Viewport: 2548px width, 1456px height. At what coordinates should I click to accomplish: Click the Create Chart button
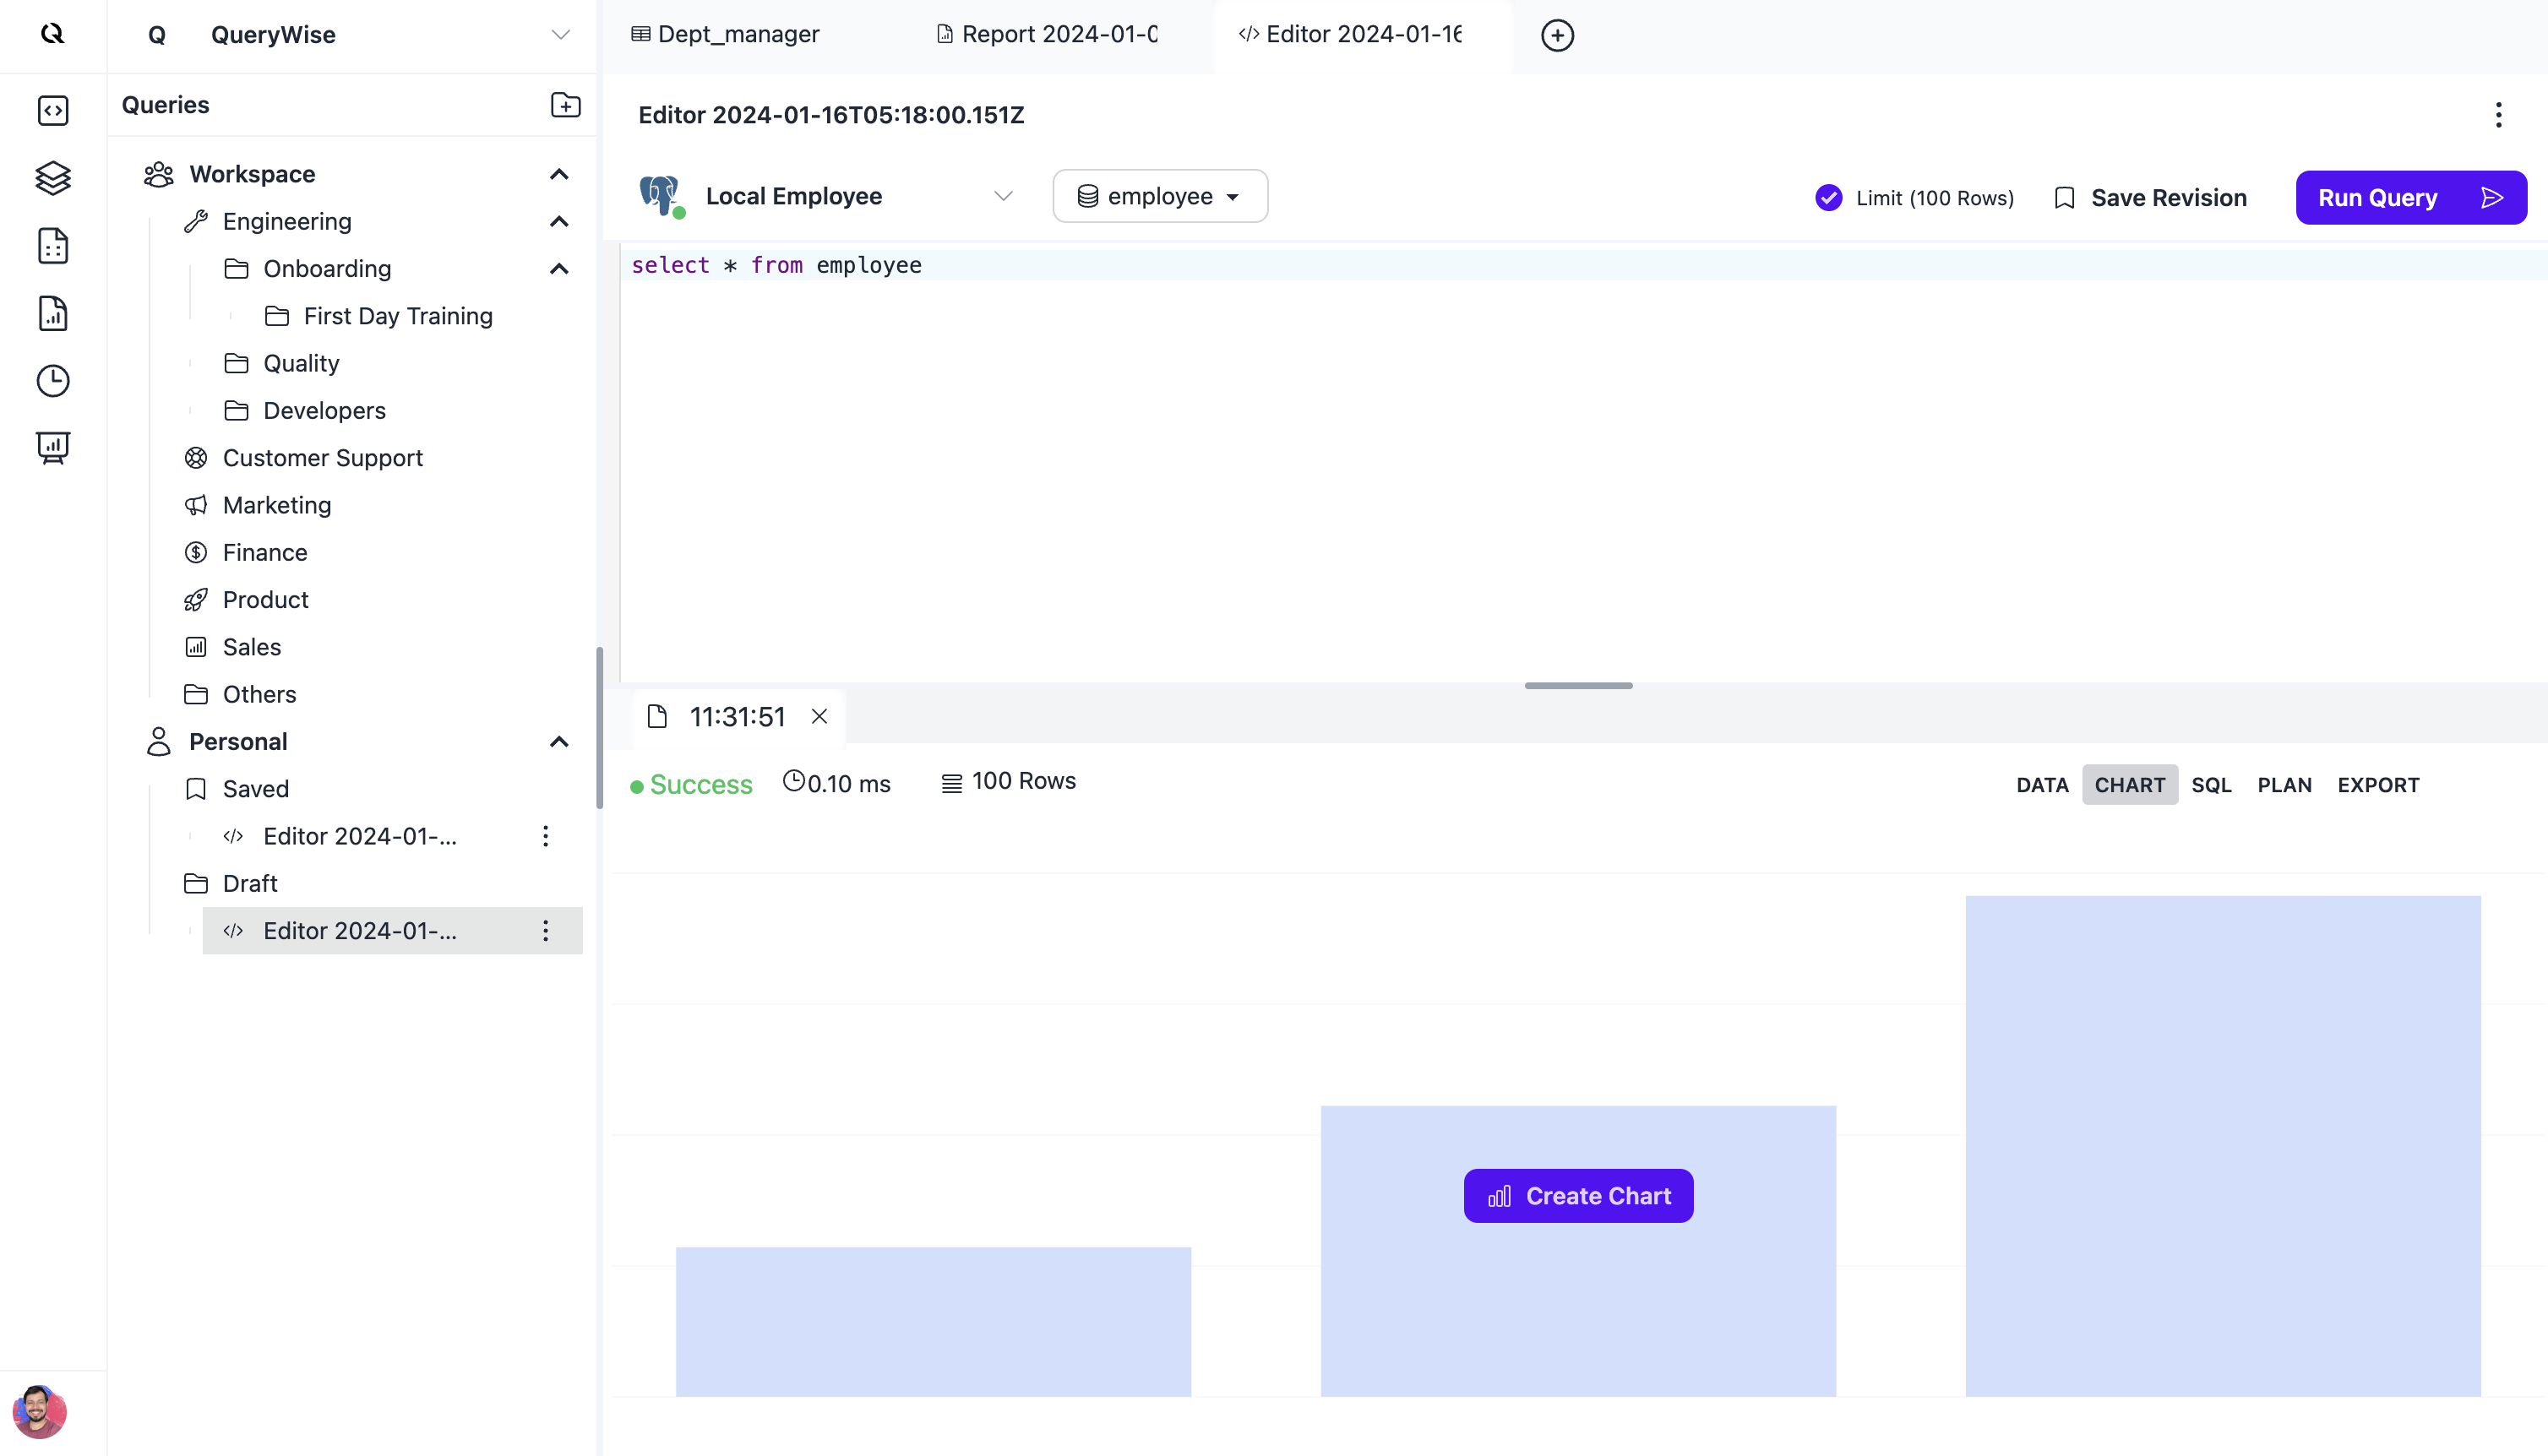tap(1578, 1196)
